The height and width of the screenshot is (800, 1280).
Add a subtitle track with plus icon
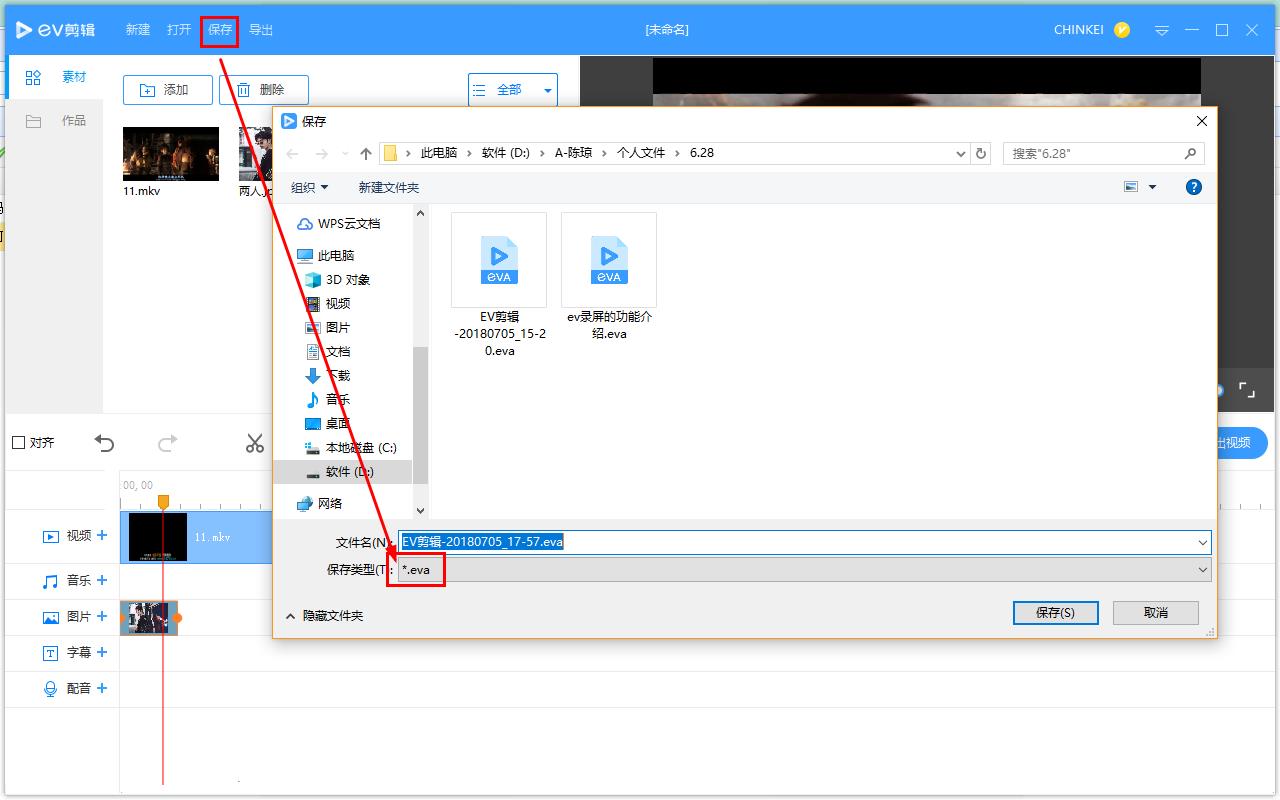click(102, 652)
